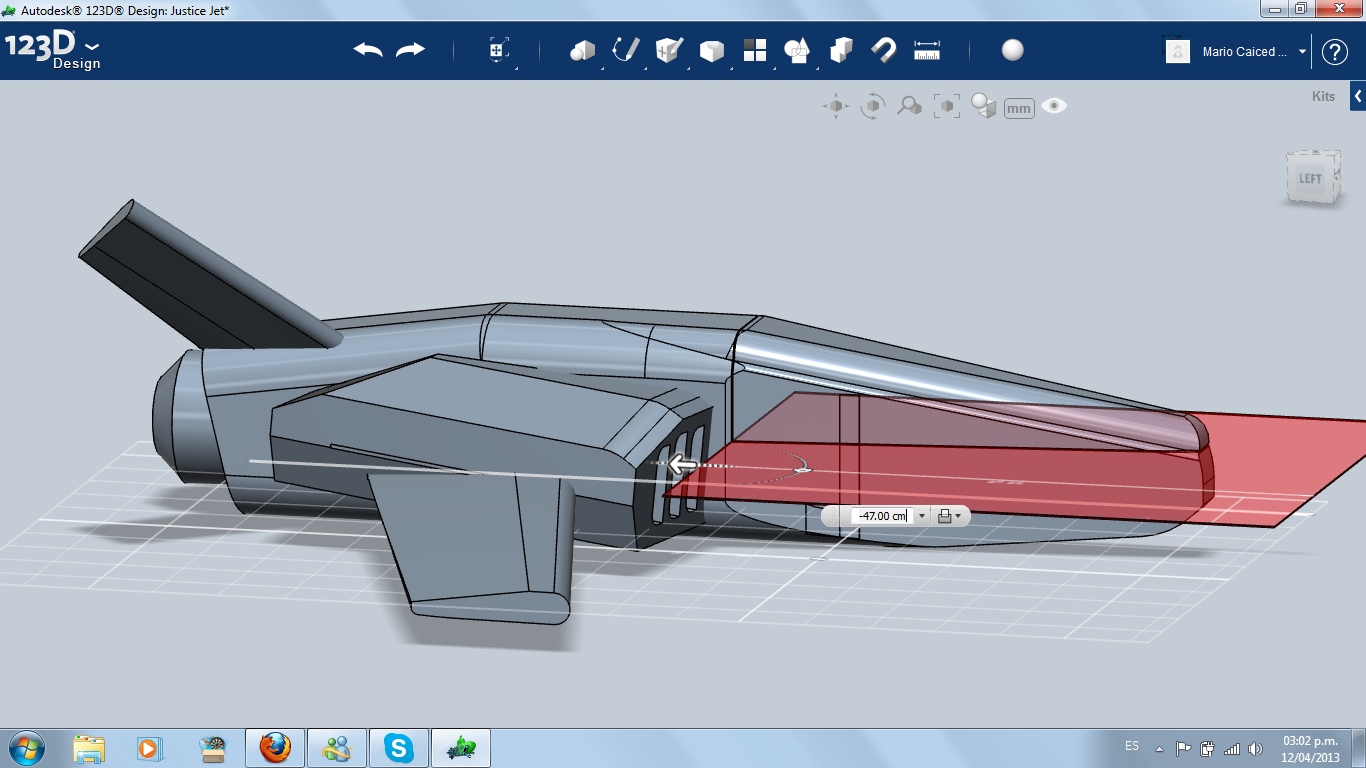Open the visual style materials and outlines toggle

(984, 106)
